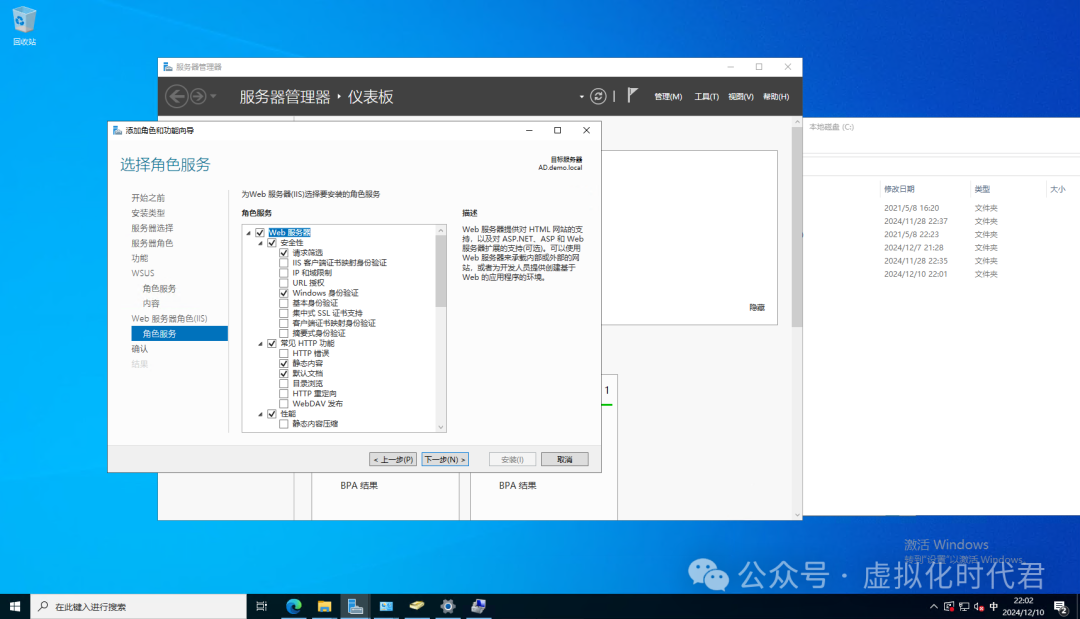The height and width of the screenshot is (619, 1080).
Task: Uncheck the 静态内容 checkbox
Action: coord(284,364)
